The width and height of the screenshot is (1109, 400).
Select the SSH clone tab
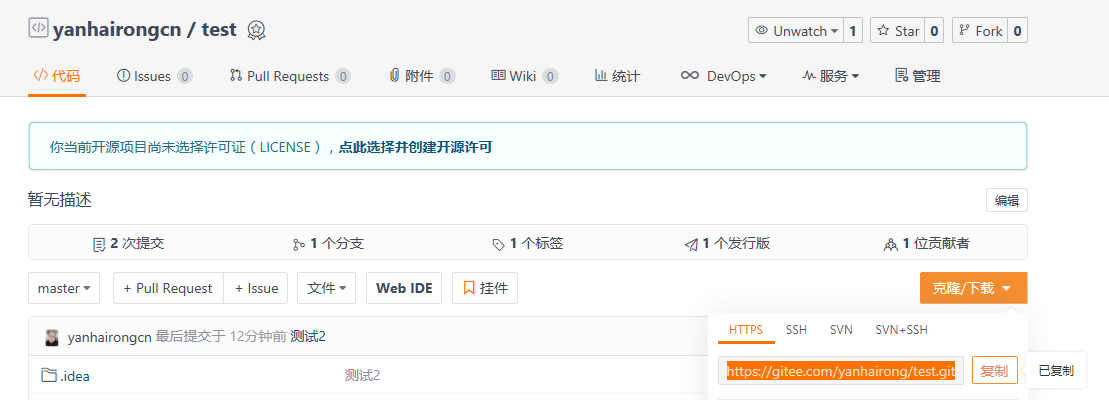(796, 330)
